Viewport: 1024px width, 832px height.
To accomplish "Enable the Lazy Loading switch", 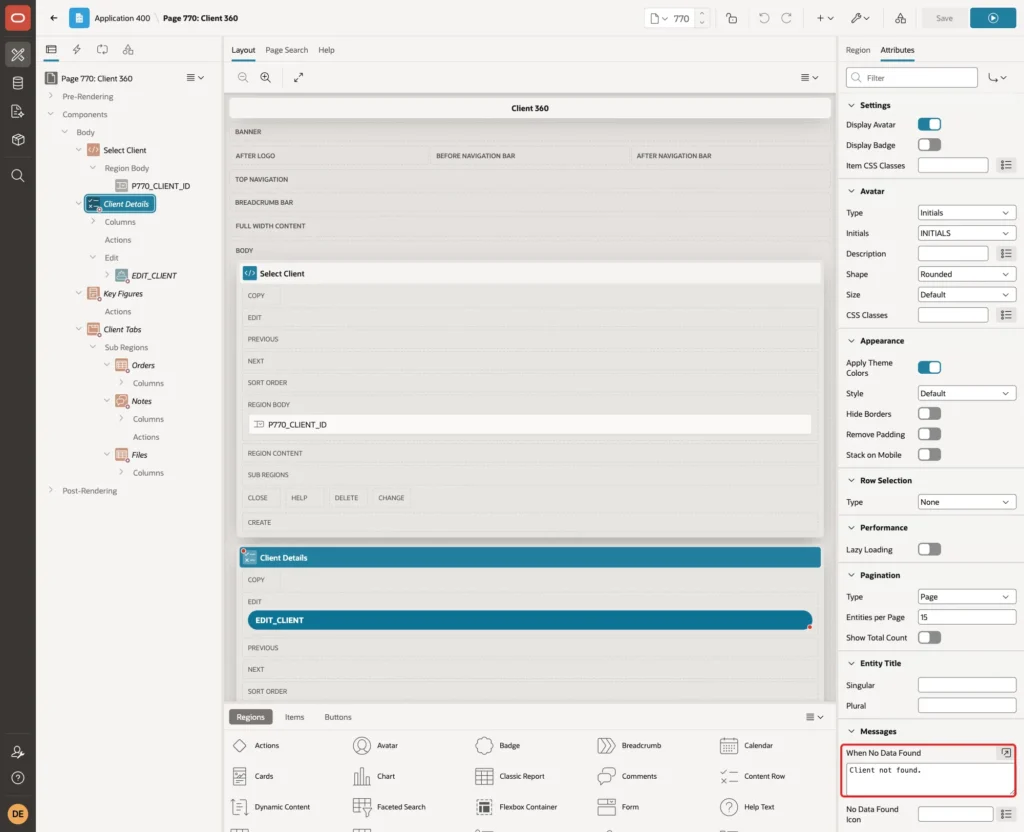I will [929, 550].
